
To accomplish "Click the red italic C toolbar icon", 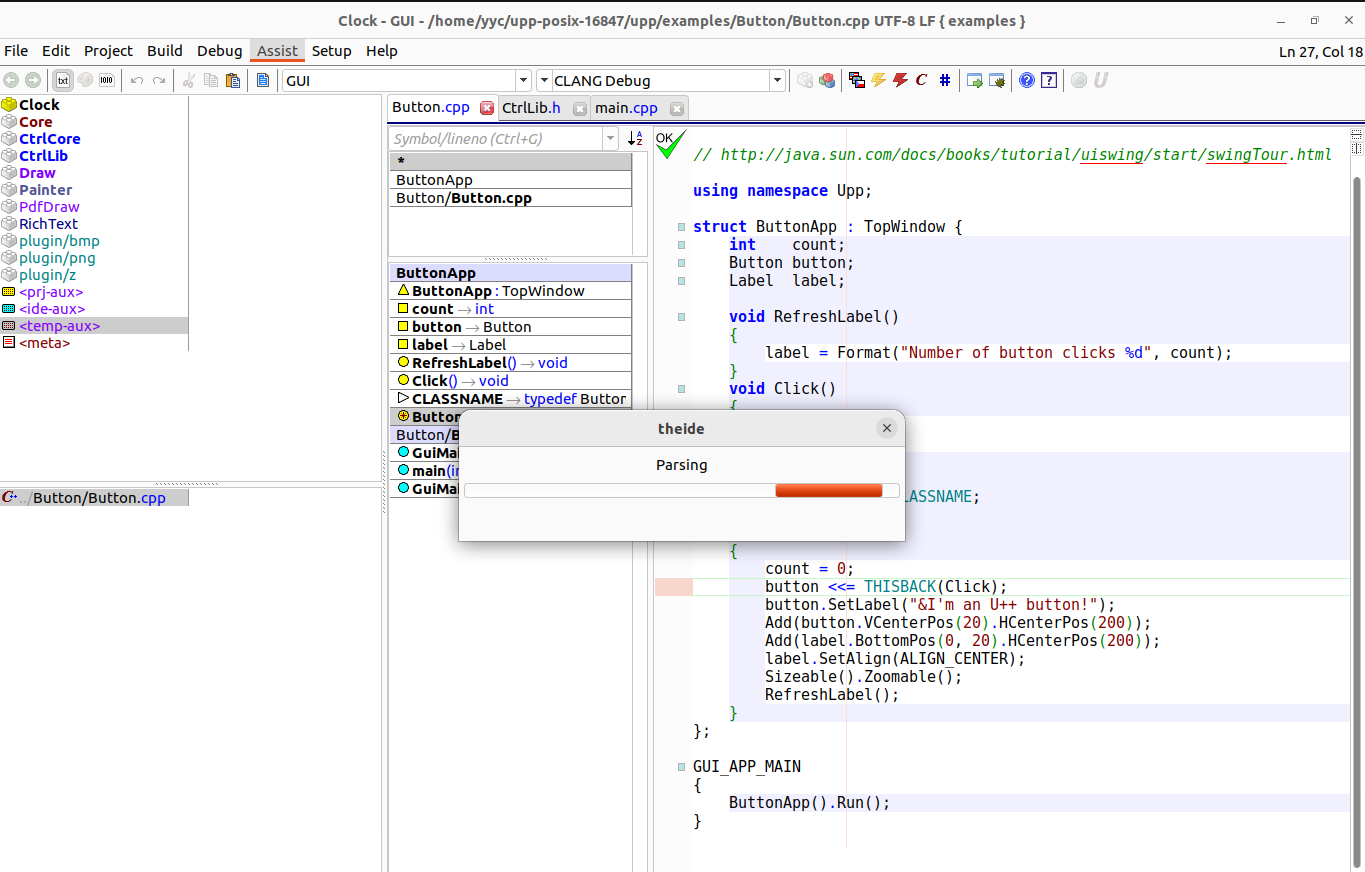I will coord(921,81).
